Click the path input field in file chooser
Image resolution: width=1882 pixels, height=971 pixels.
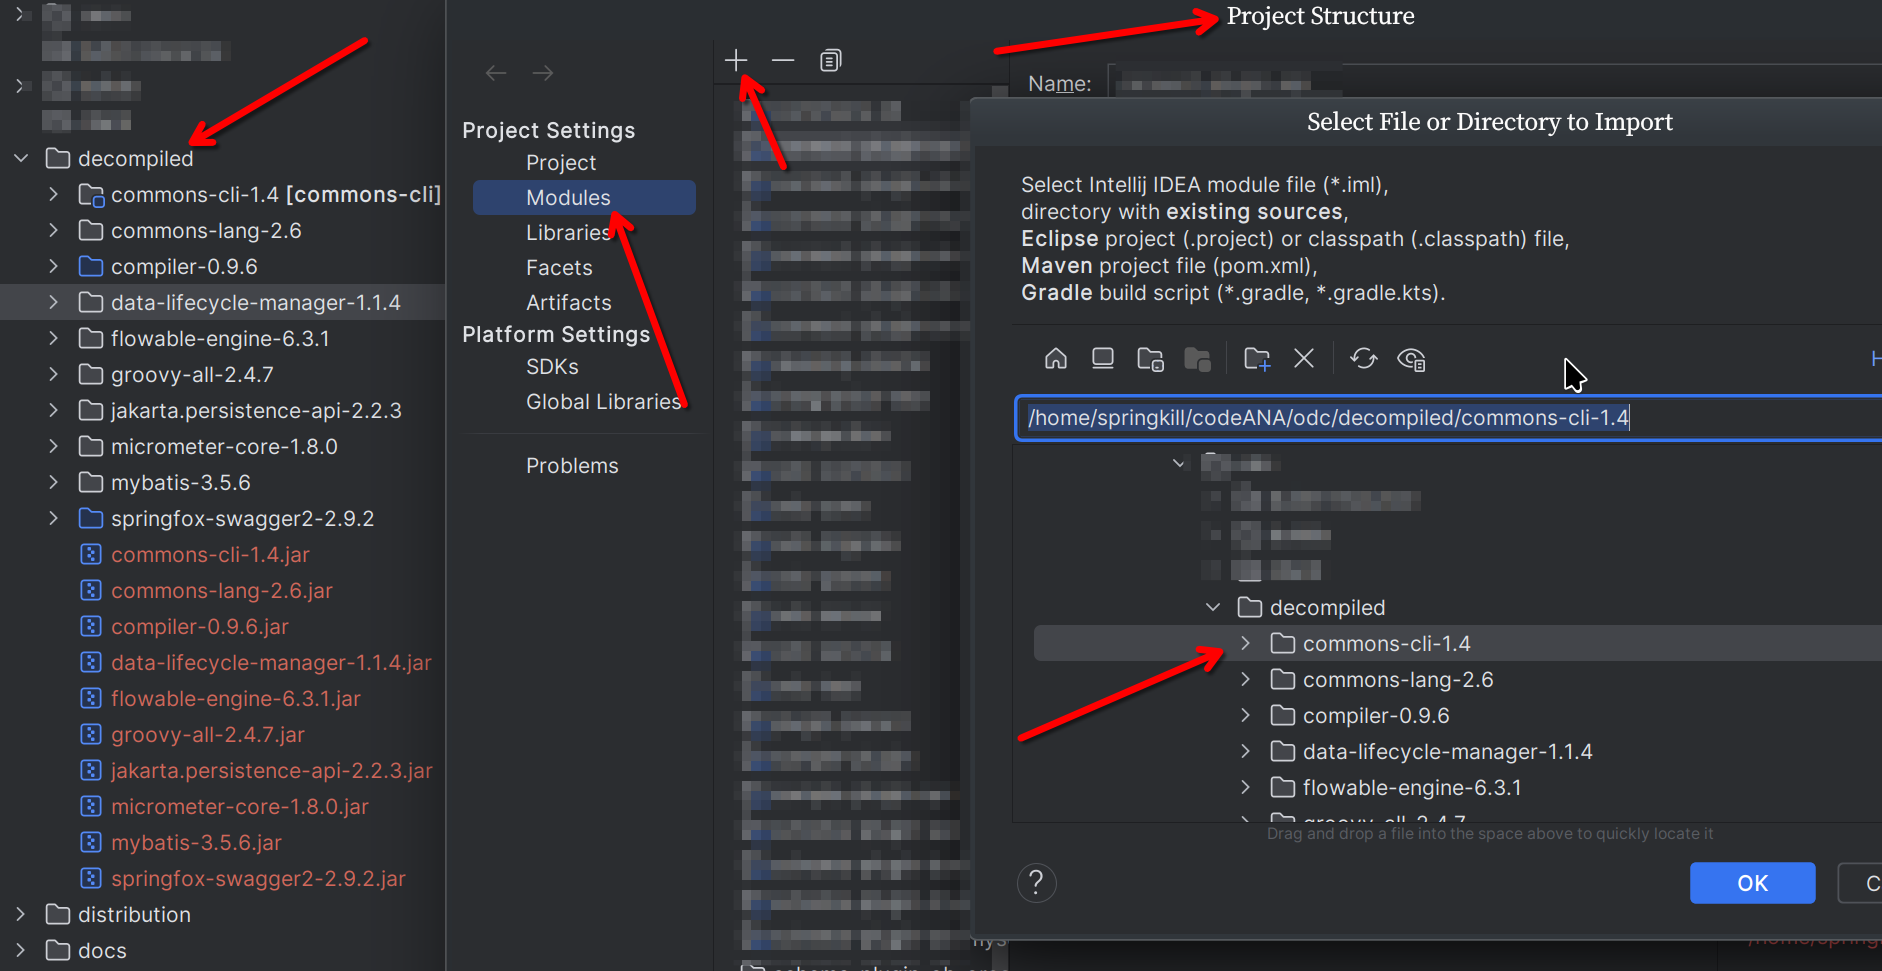click(1448, 417)
